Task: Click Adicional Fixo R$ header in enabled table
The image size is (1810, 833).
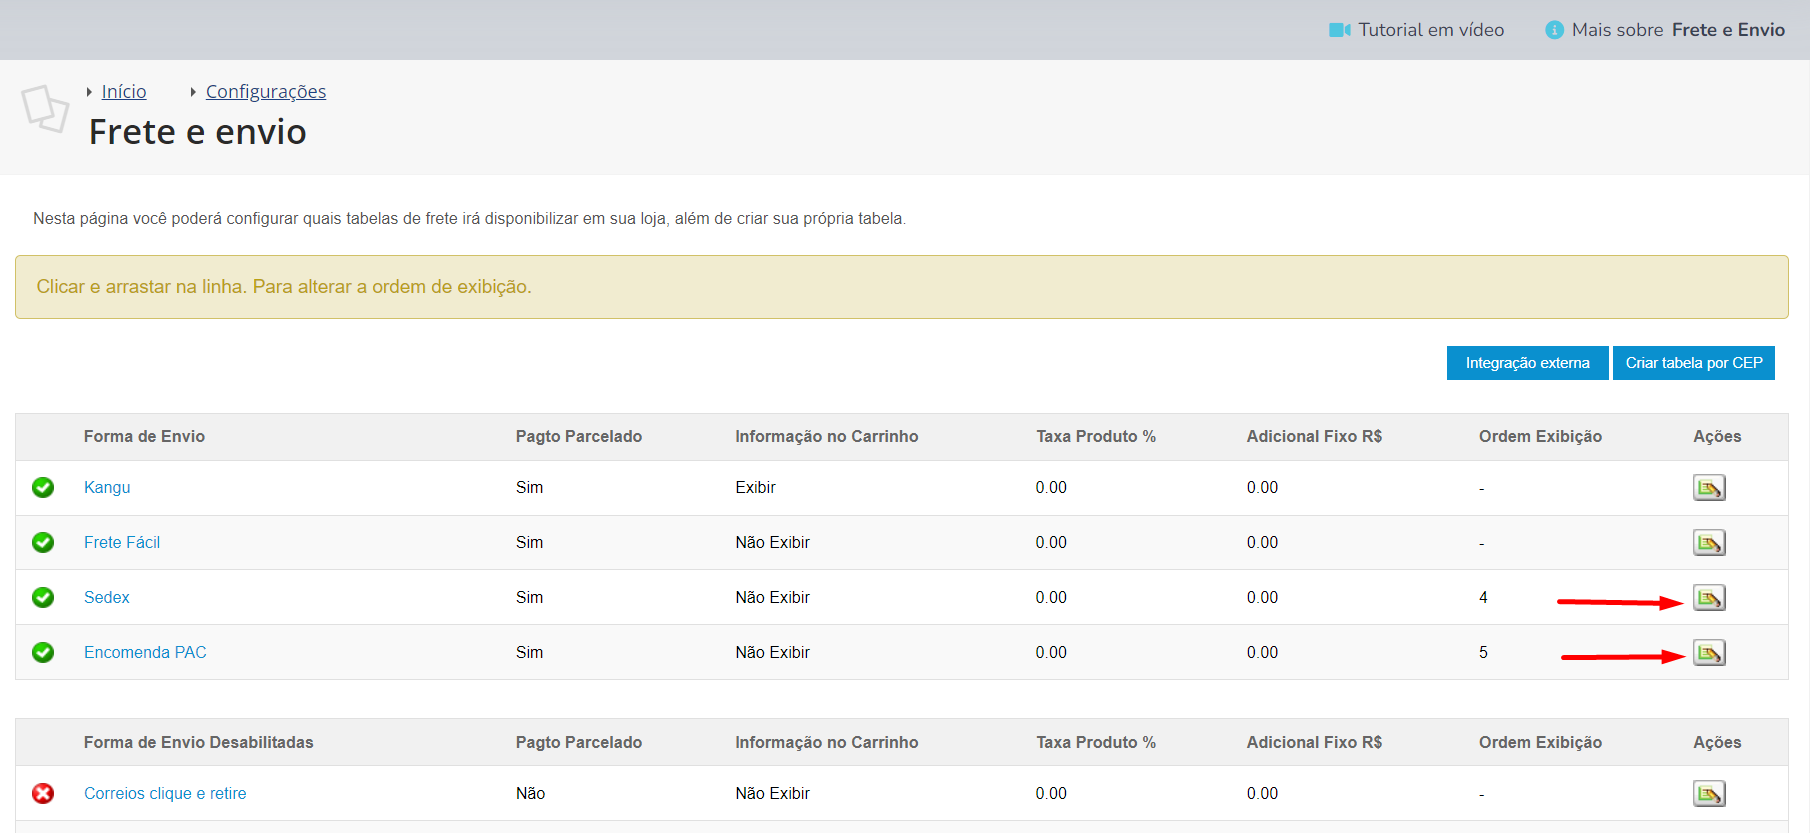Action: tap(1314, 436)
